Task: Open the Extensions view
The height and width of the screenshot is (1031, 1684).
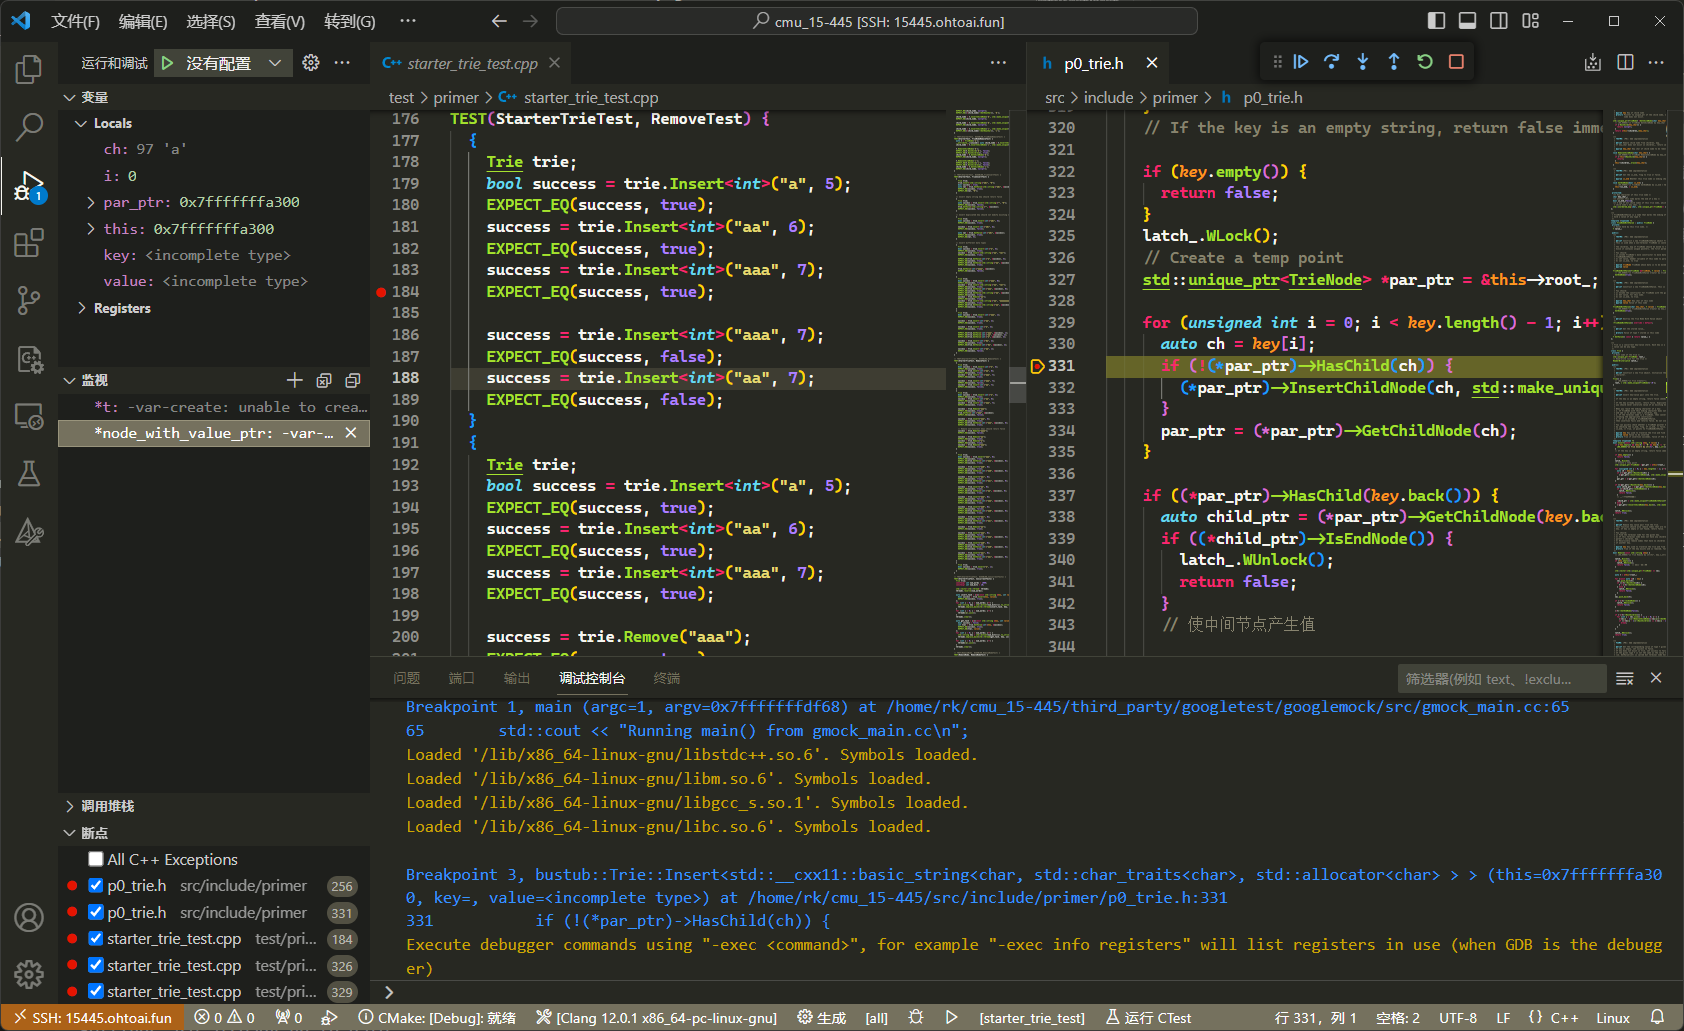Action: pyautogui.click(x=29, y=243)
